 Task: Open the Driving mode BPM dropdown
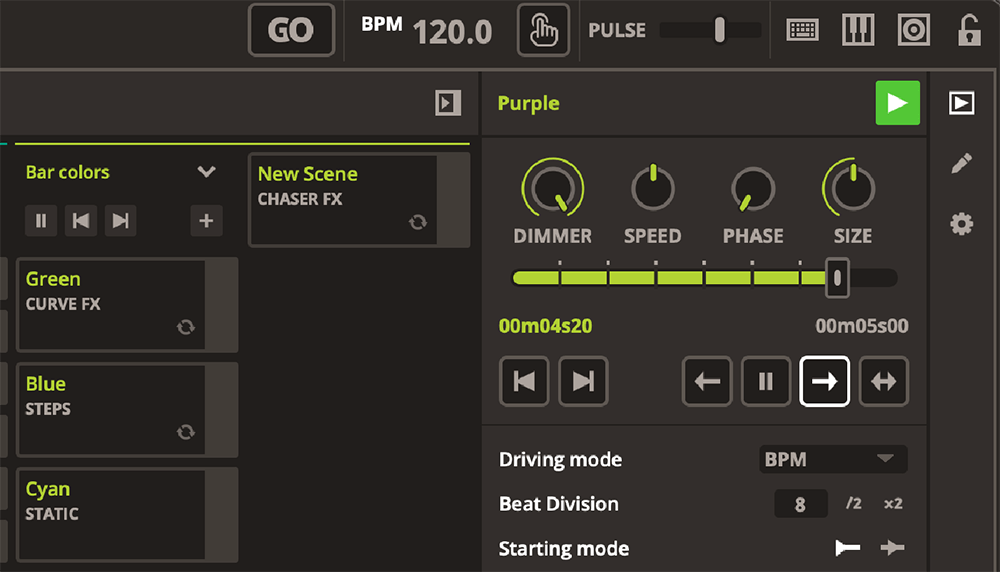click(x=833, y=459)
